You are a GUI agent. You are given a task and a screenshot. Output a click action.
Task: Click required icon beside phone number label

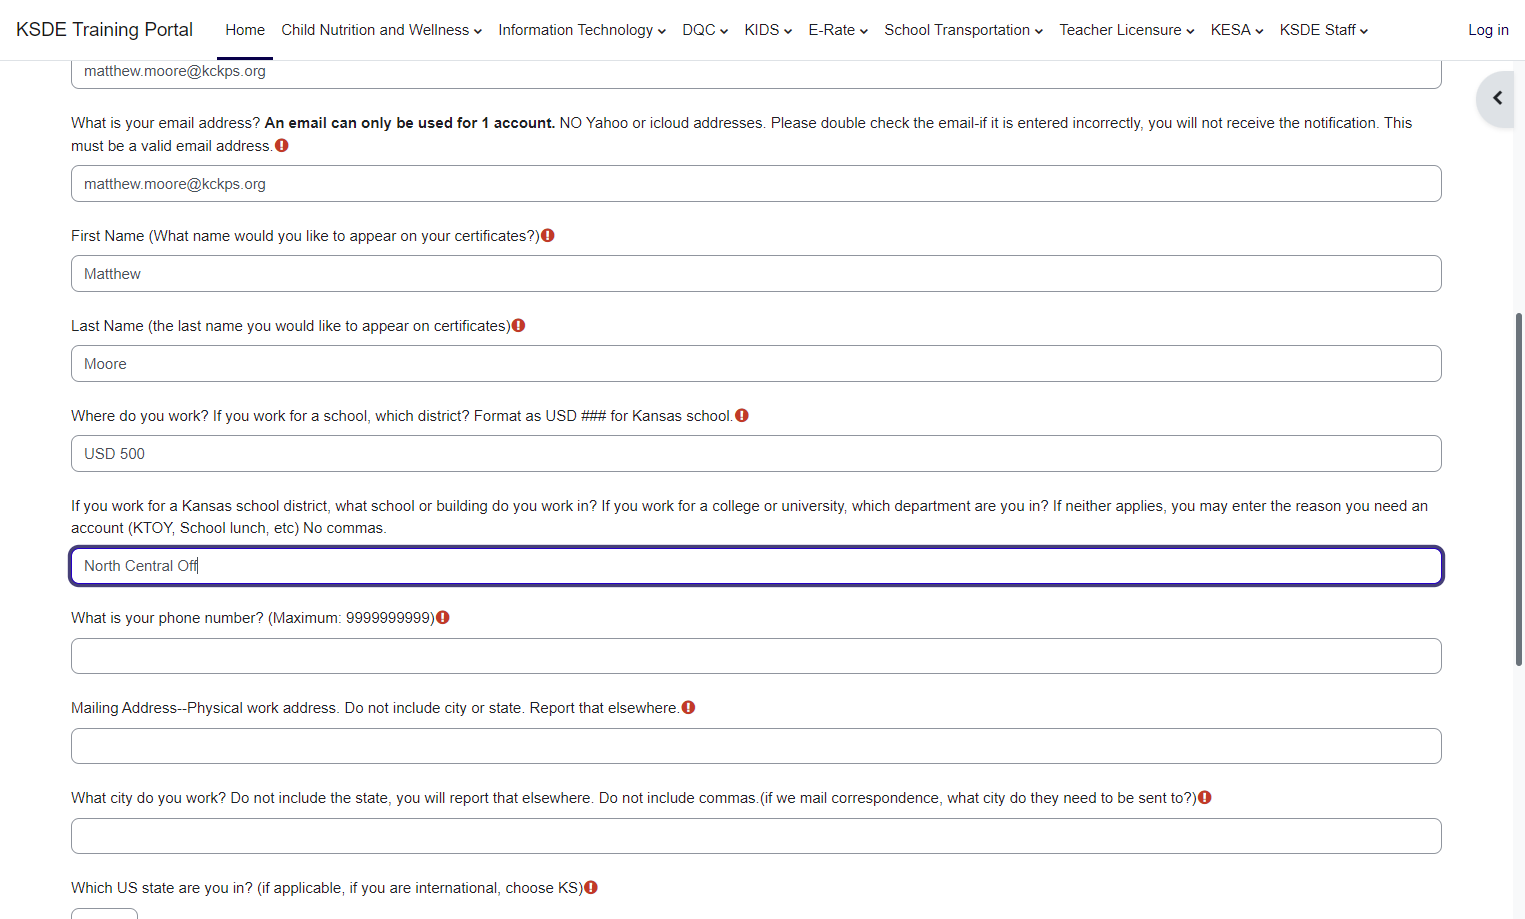click(443, 618)
